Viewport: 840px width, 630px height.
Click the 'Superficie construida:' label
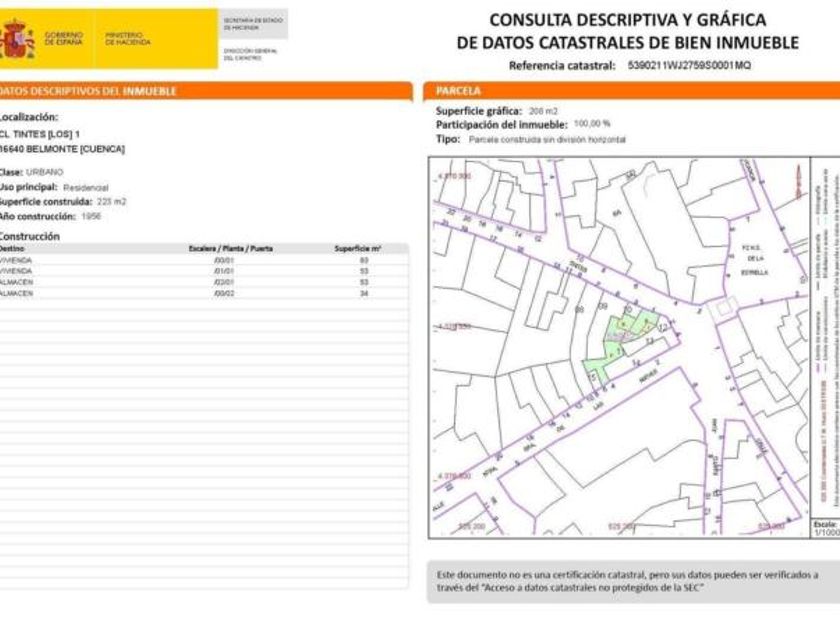point(46,202)
